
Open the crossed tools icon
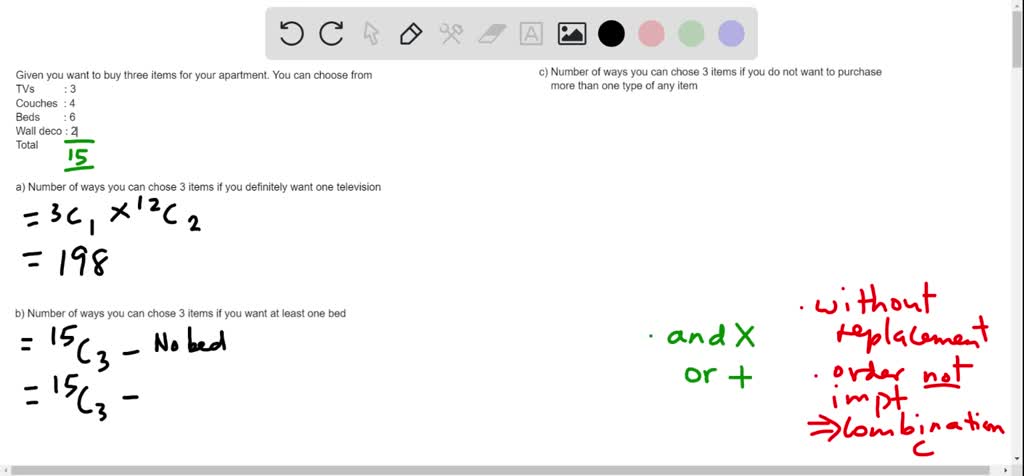(x=451, y=34)
